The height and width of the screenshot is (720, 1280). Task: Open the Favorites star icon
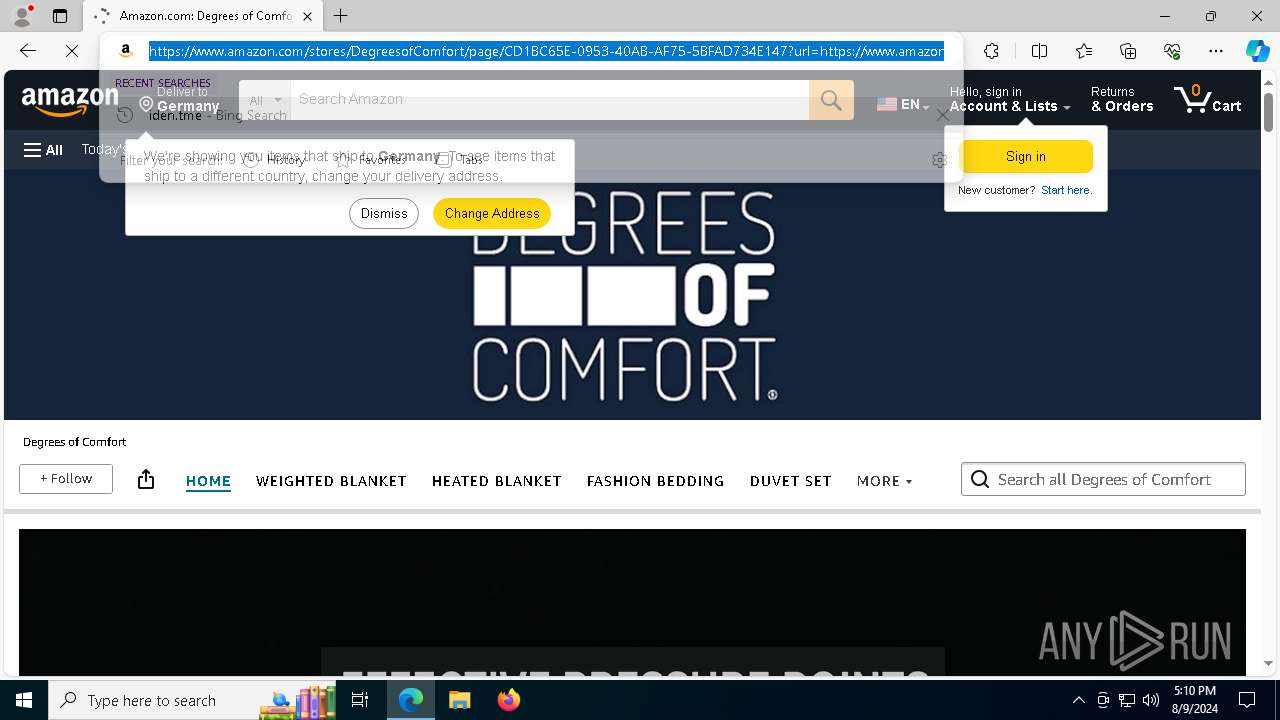point(1084,51)
